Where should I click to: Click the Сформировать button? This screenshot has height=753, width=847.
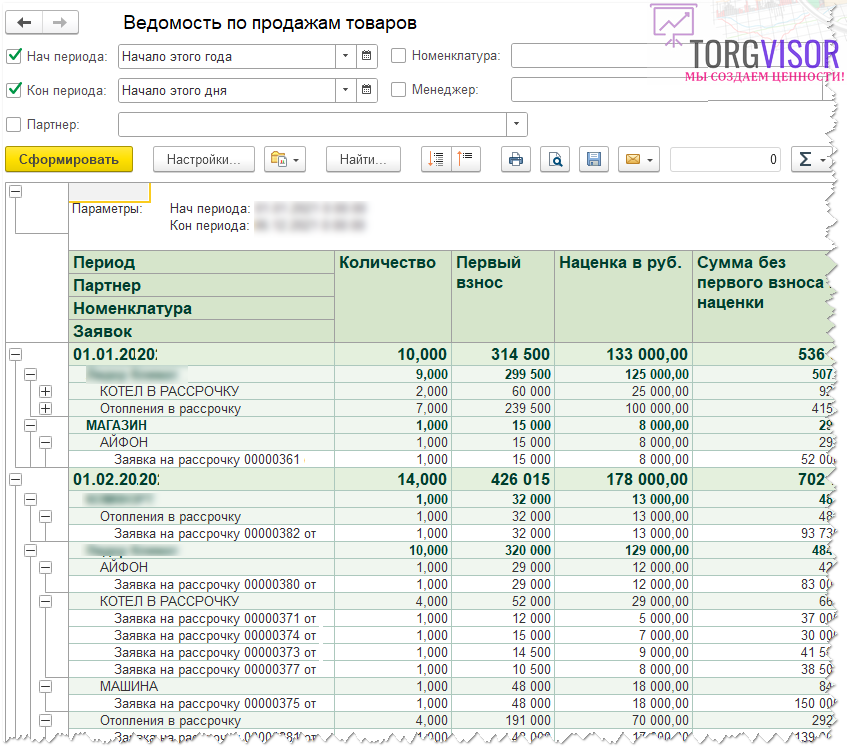pos(69,159)
